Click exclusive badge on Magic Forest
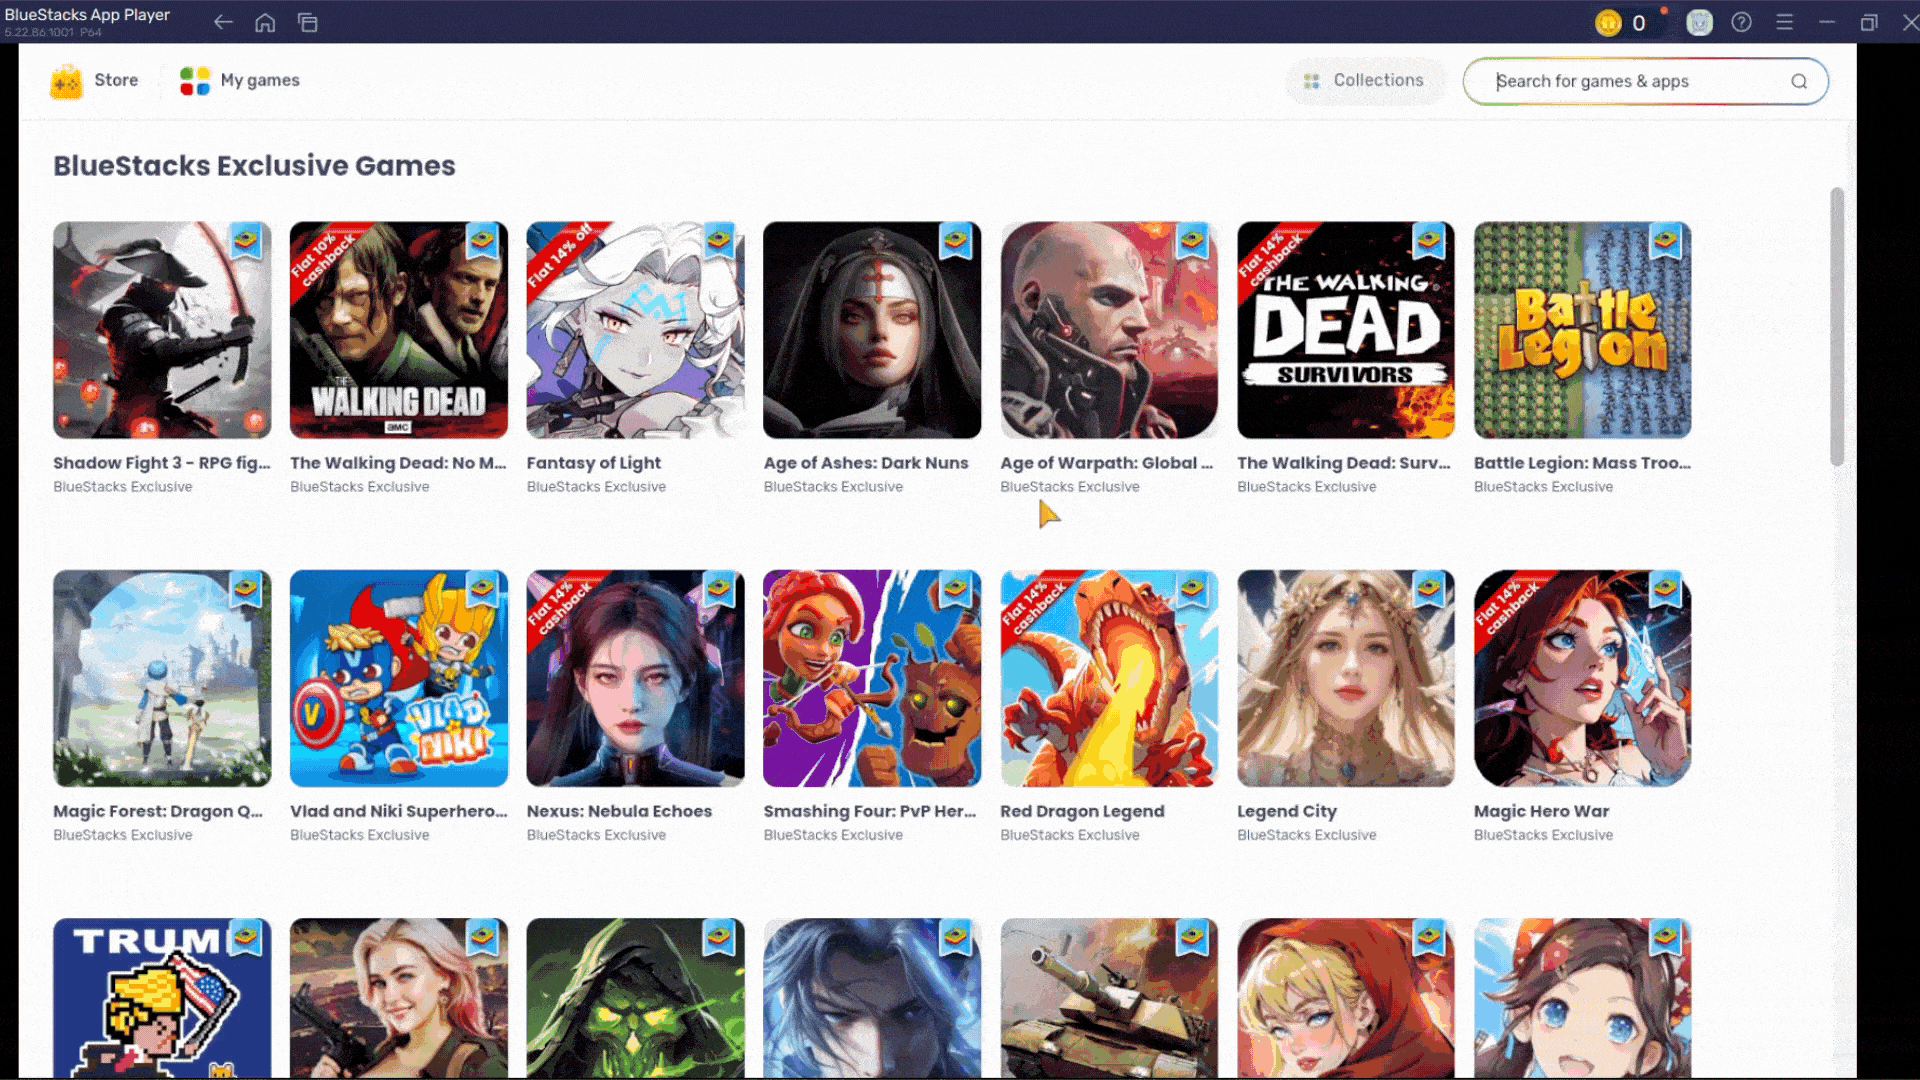1920x1080 pixels. click(x=246, y=590)
